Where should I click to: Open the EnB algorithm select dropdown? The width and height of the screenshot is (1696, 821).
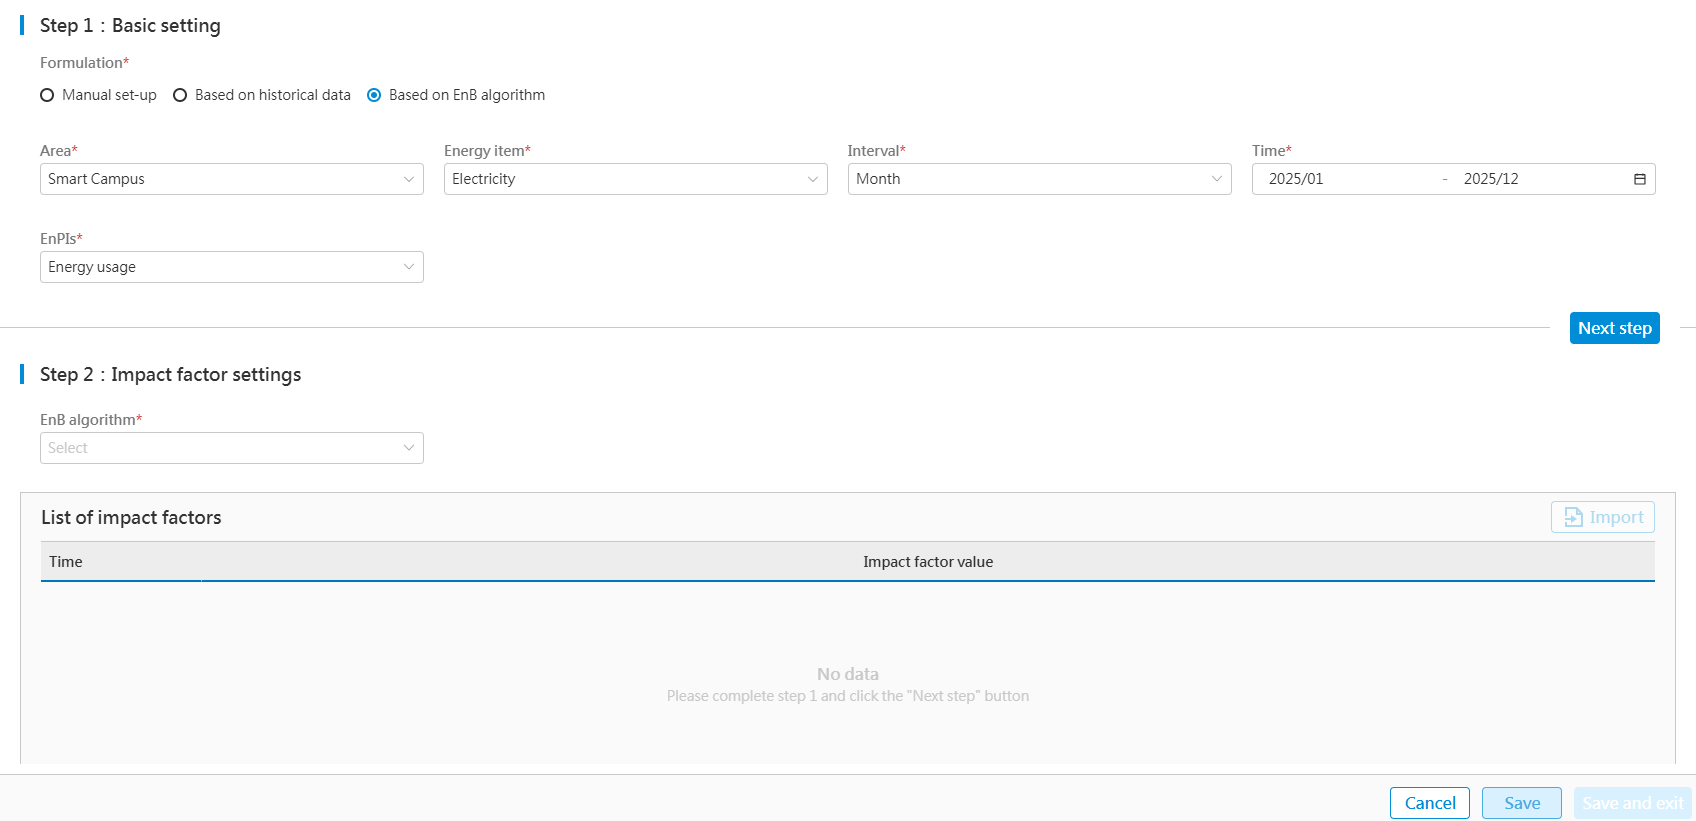pos(231,448)
